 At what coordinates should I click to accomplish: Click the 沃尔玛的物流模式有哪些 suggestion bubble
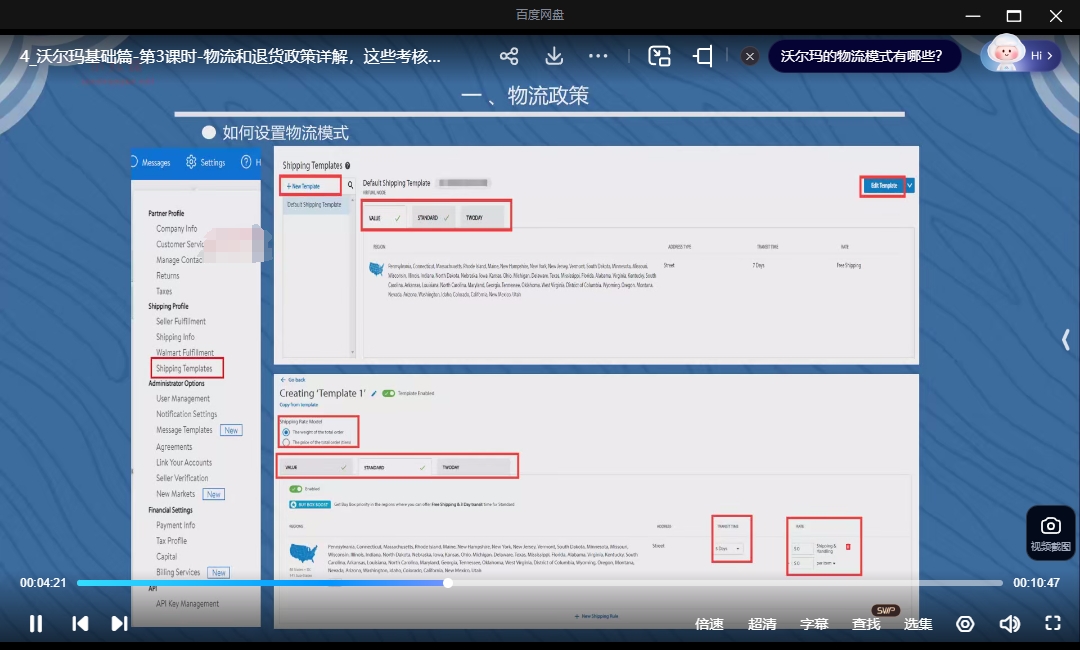pos(864,56)
